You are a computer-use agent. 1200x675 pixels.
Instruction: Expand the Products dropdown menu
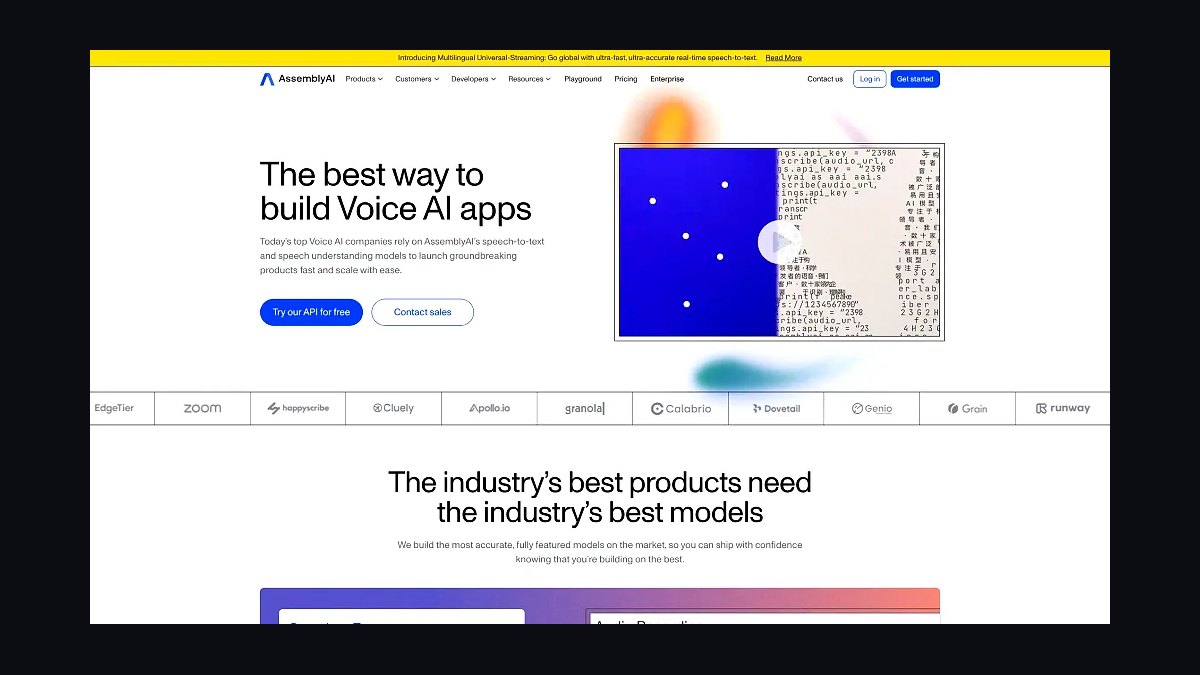364,79
